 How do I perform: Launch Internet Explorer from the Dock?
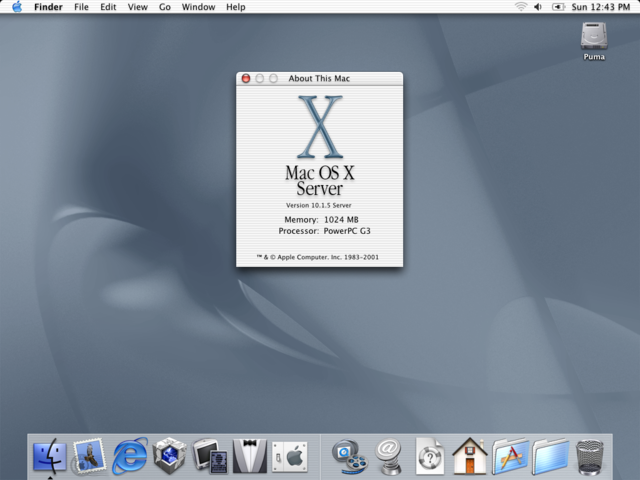[x=130, y=456]
